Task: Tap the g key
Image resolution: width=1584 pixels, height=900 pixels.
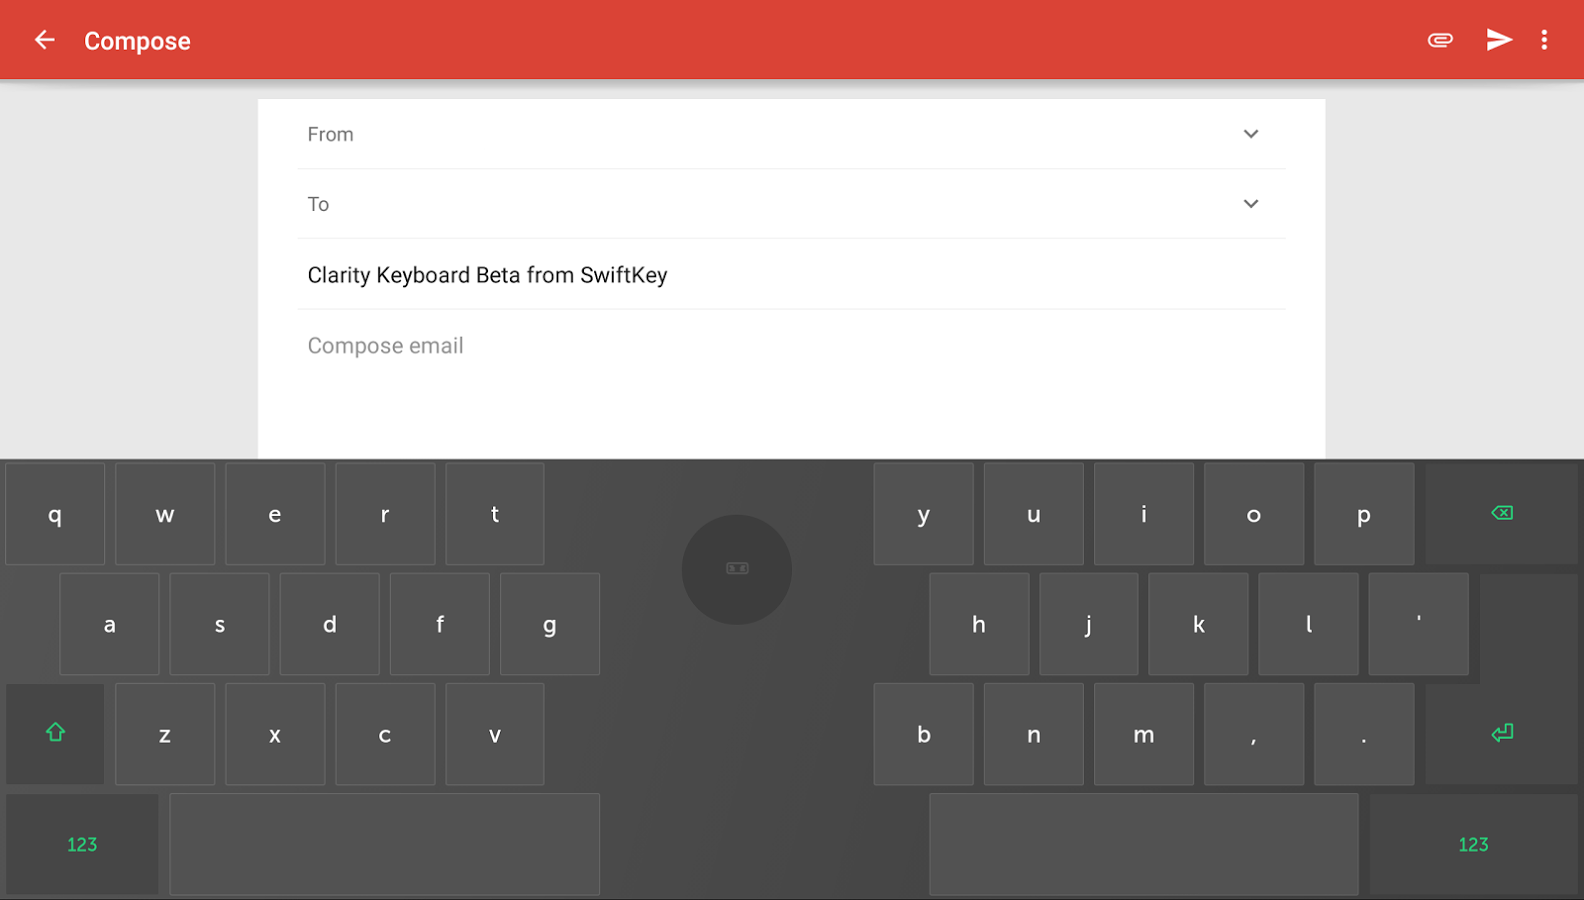Action: click(x=550, y=624)
